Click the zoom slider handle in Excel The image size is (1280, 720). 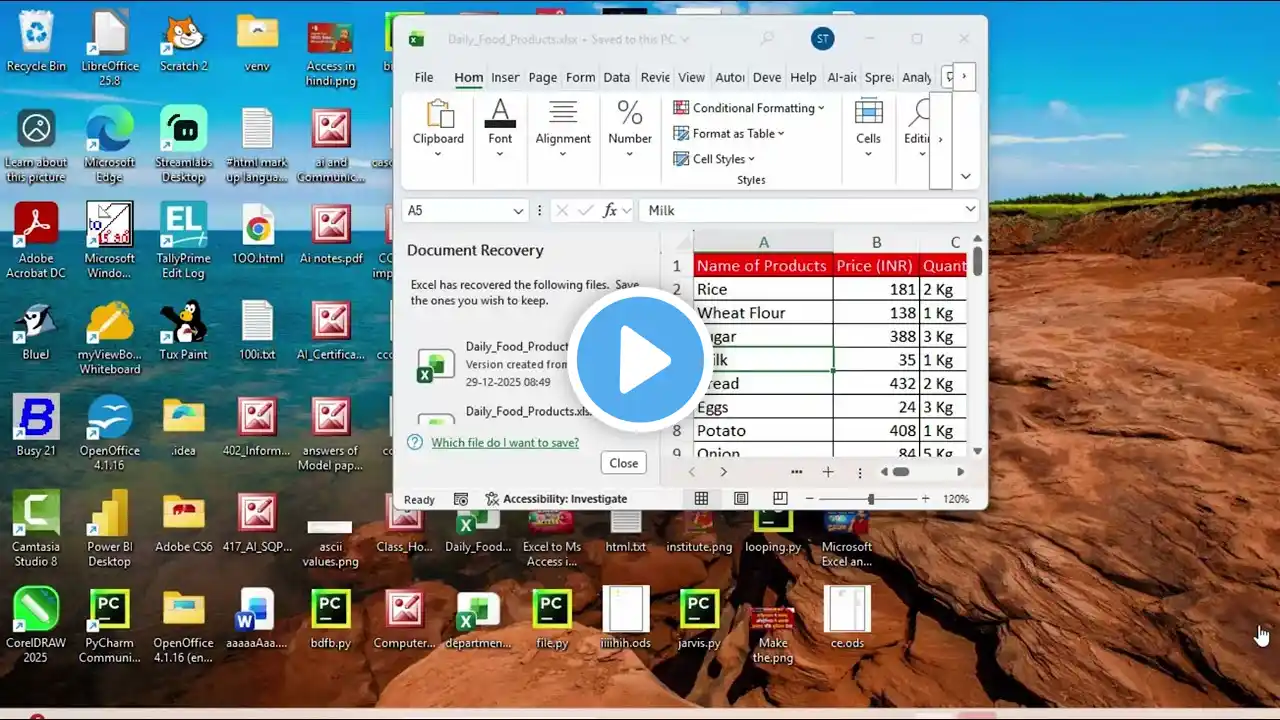(871, 499)
